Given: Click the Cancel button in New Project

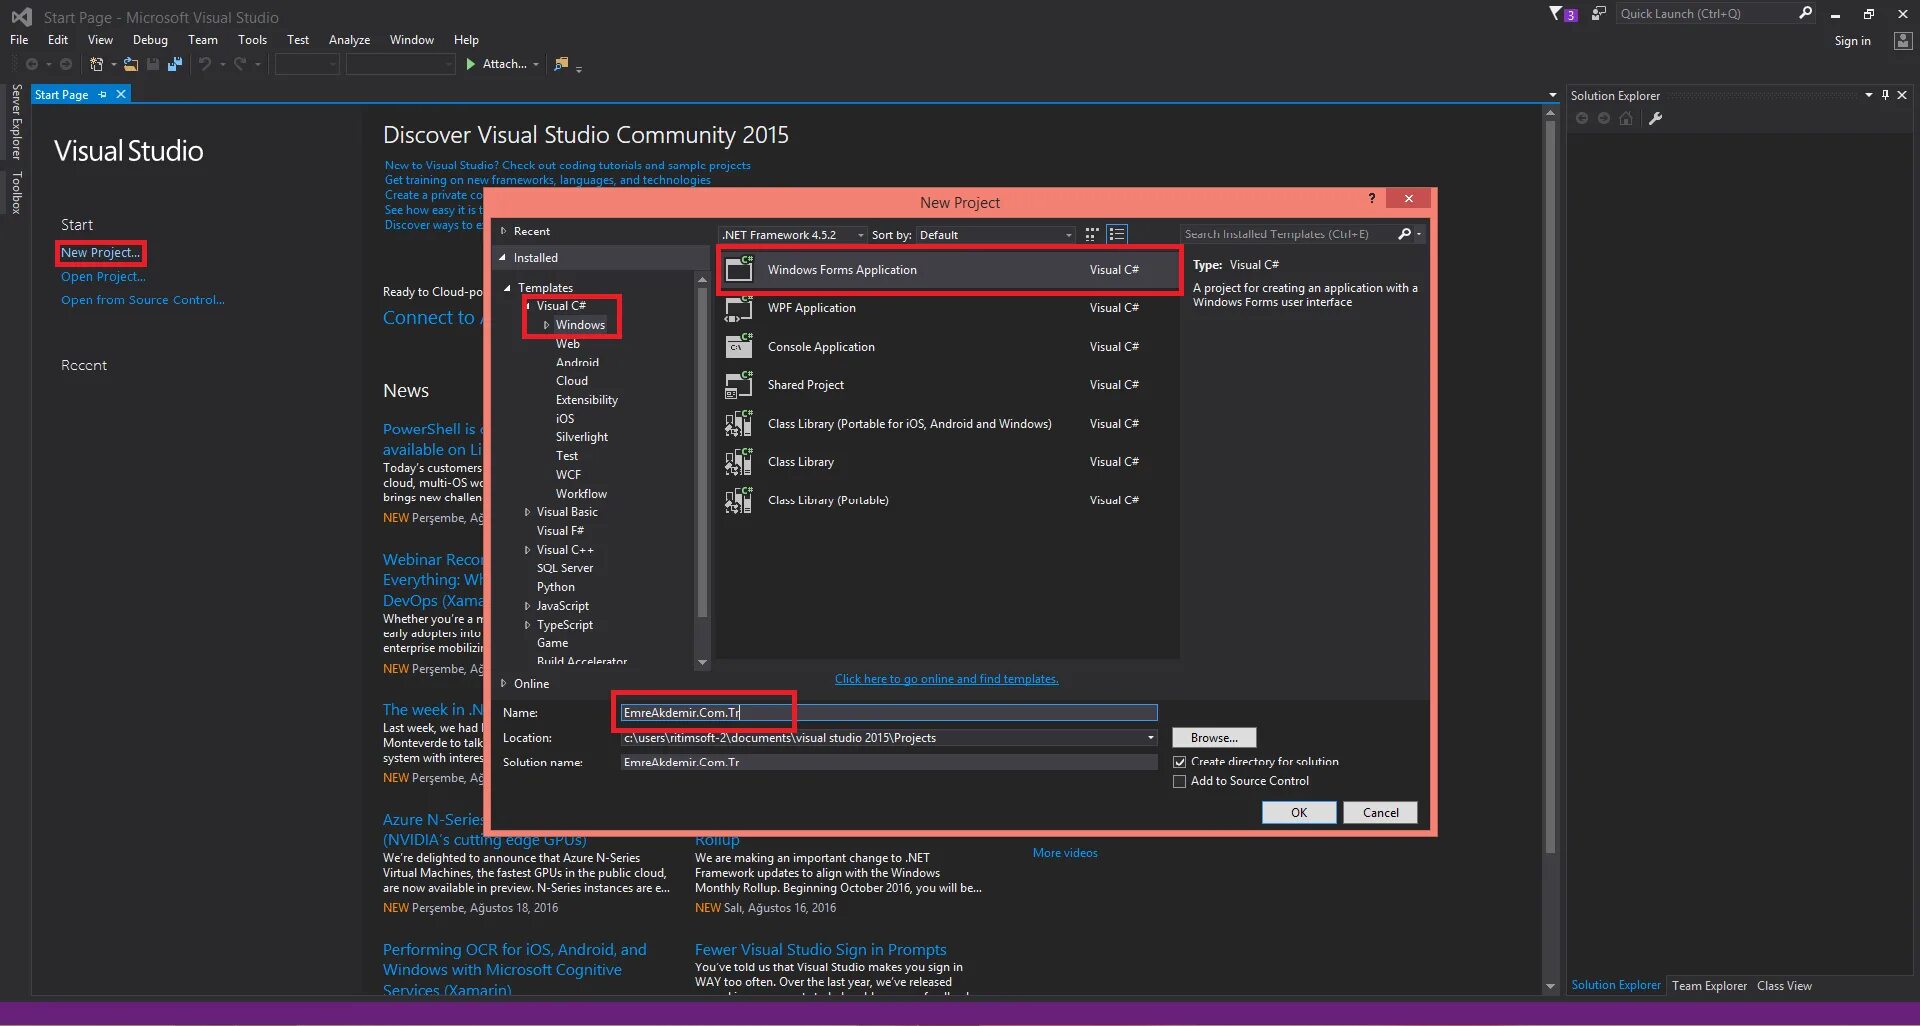Looking at the screenshot, I should pyautogui.click(x=1380, y=813).
